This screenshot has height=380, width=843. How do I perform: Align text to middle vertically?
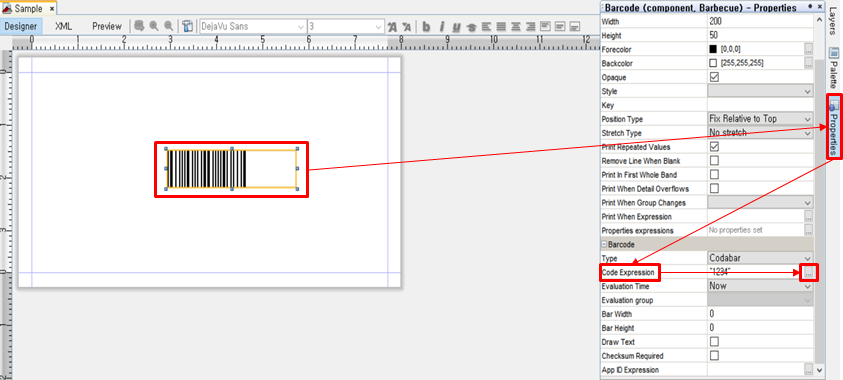click(x=560, y=26)
